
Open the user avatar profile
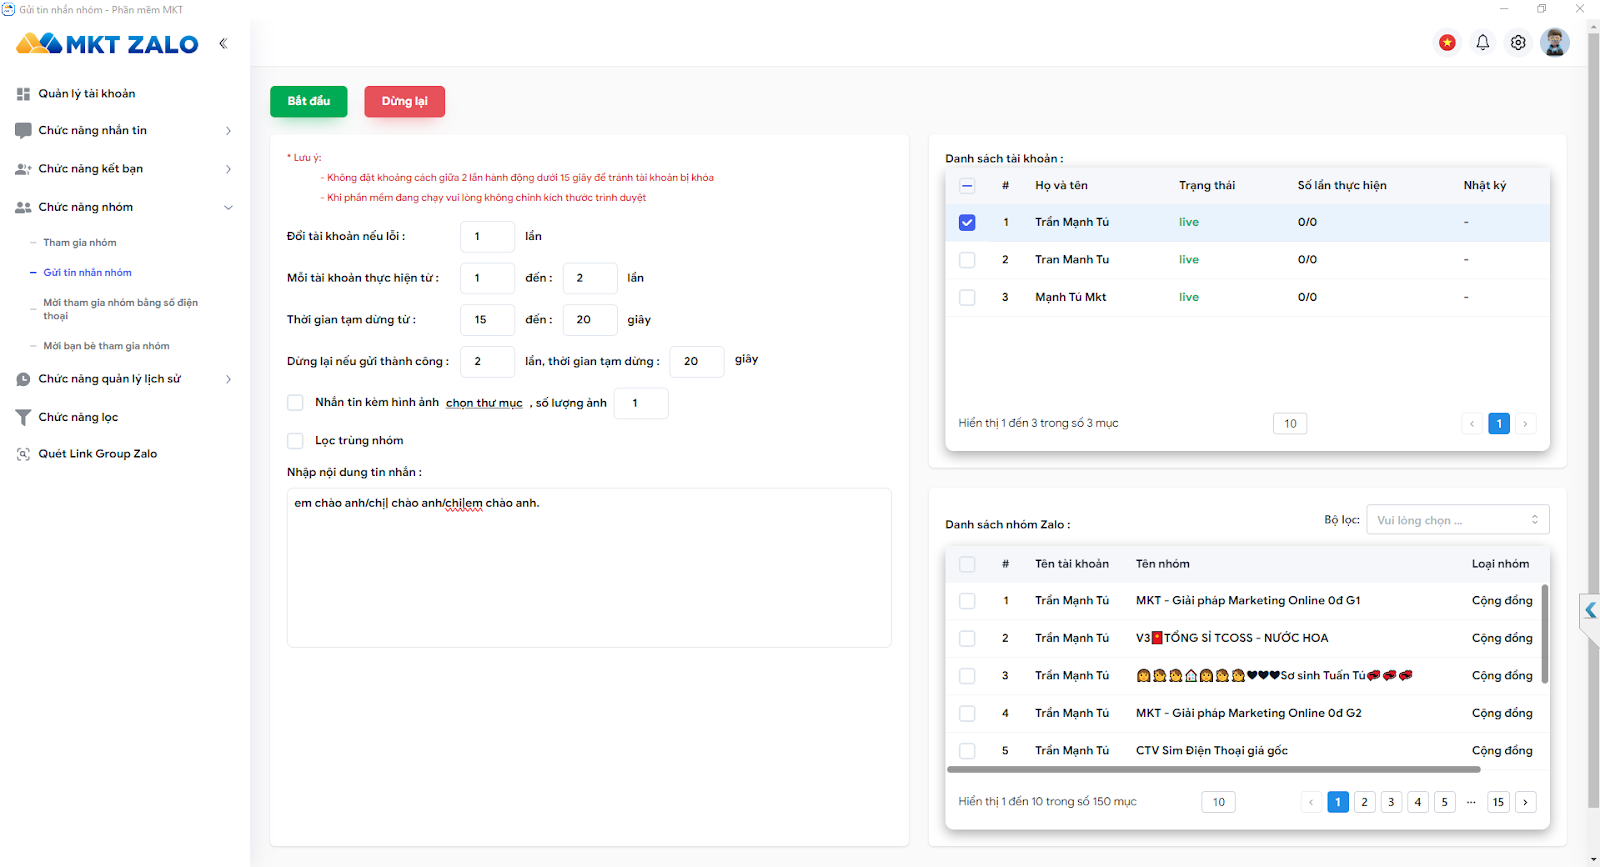click(1554, 42)
